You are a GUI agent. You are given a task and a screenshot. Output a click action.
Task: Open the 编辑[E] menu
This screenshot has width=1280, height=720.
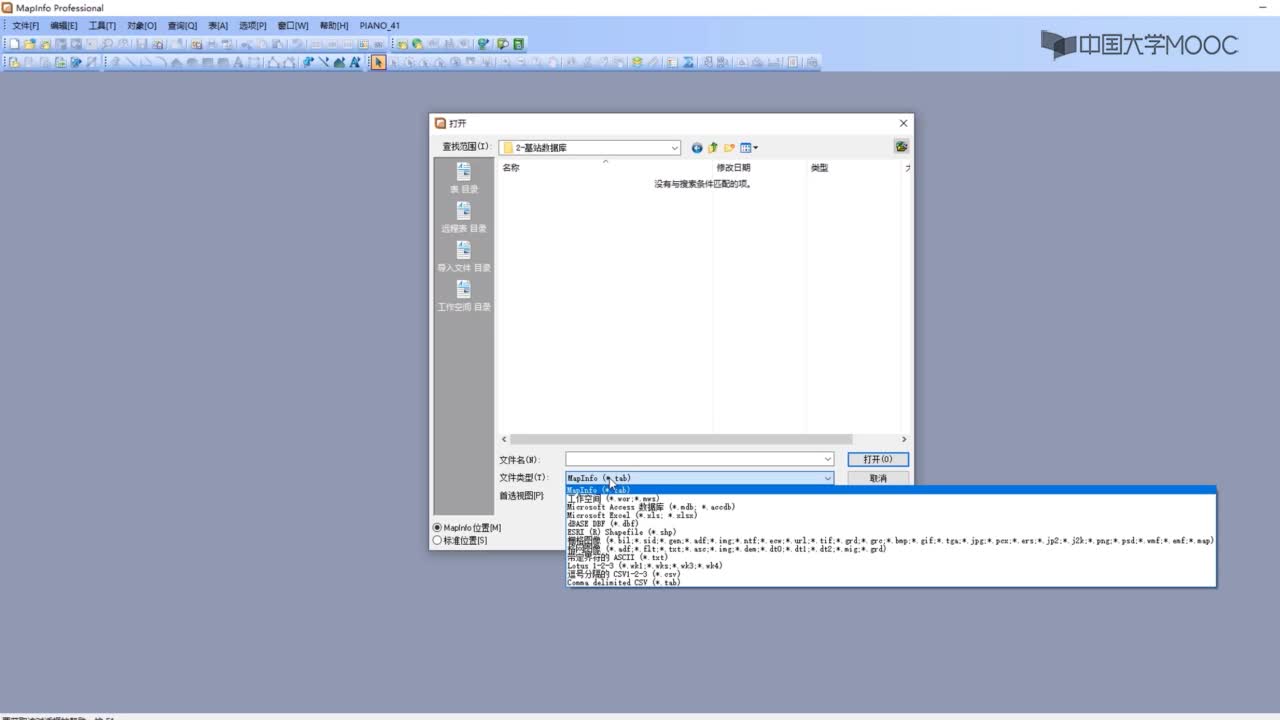click(64, 25)
